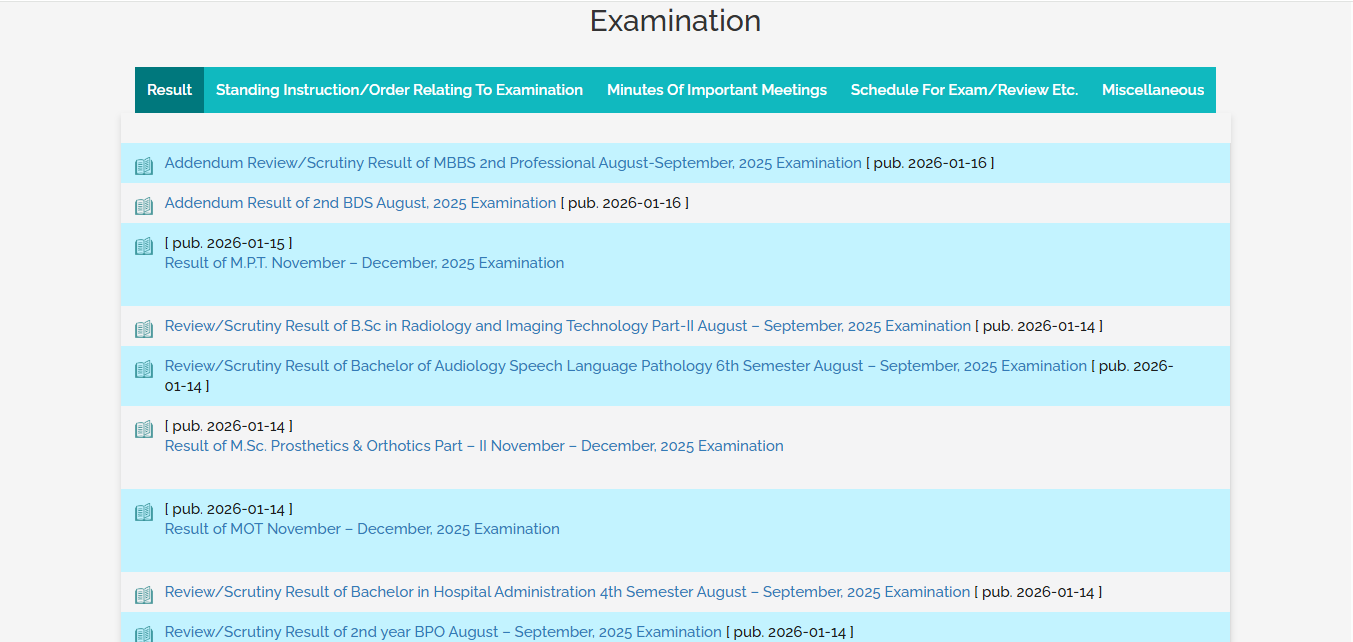This screenshot has width=1353, height=642.
Task: Switch to the Result tab
Action: [169, 89]
